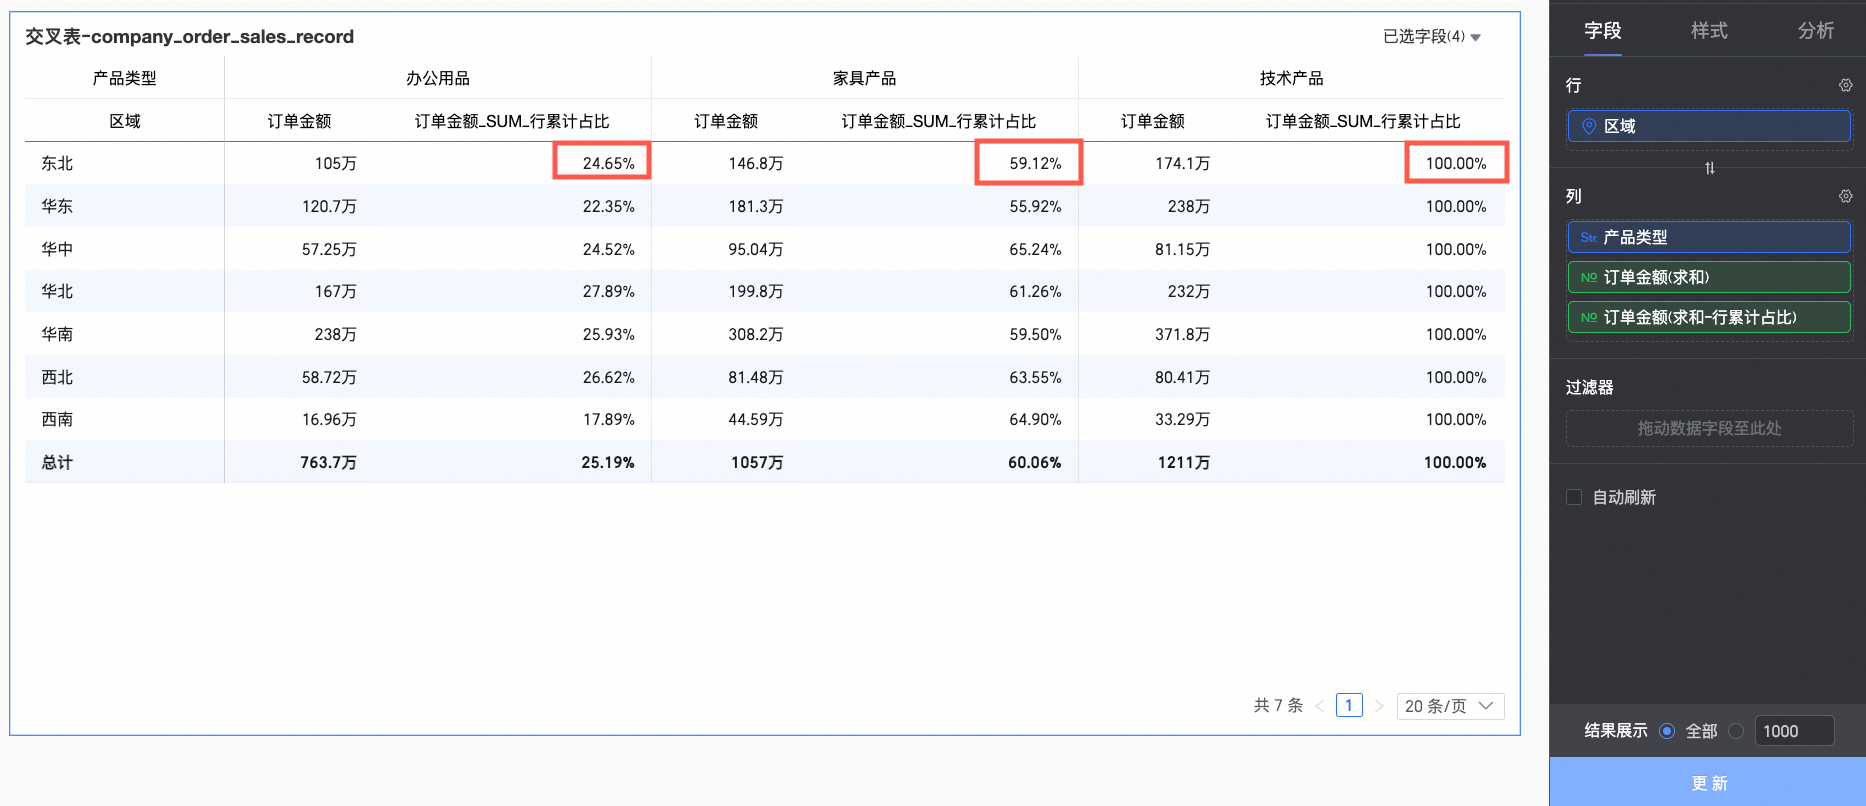Click the 120.7万 cell in 华东 row

point(329,206)
